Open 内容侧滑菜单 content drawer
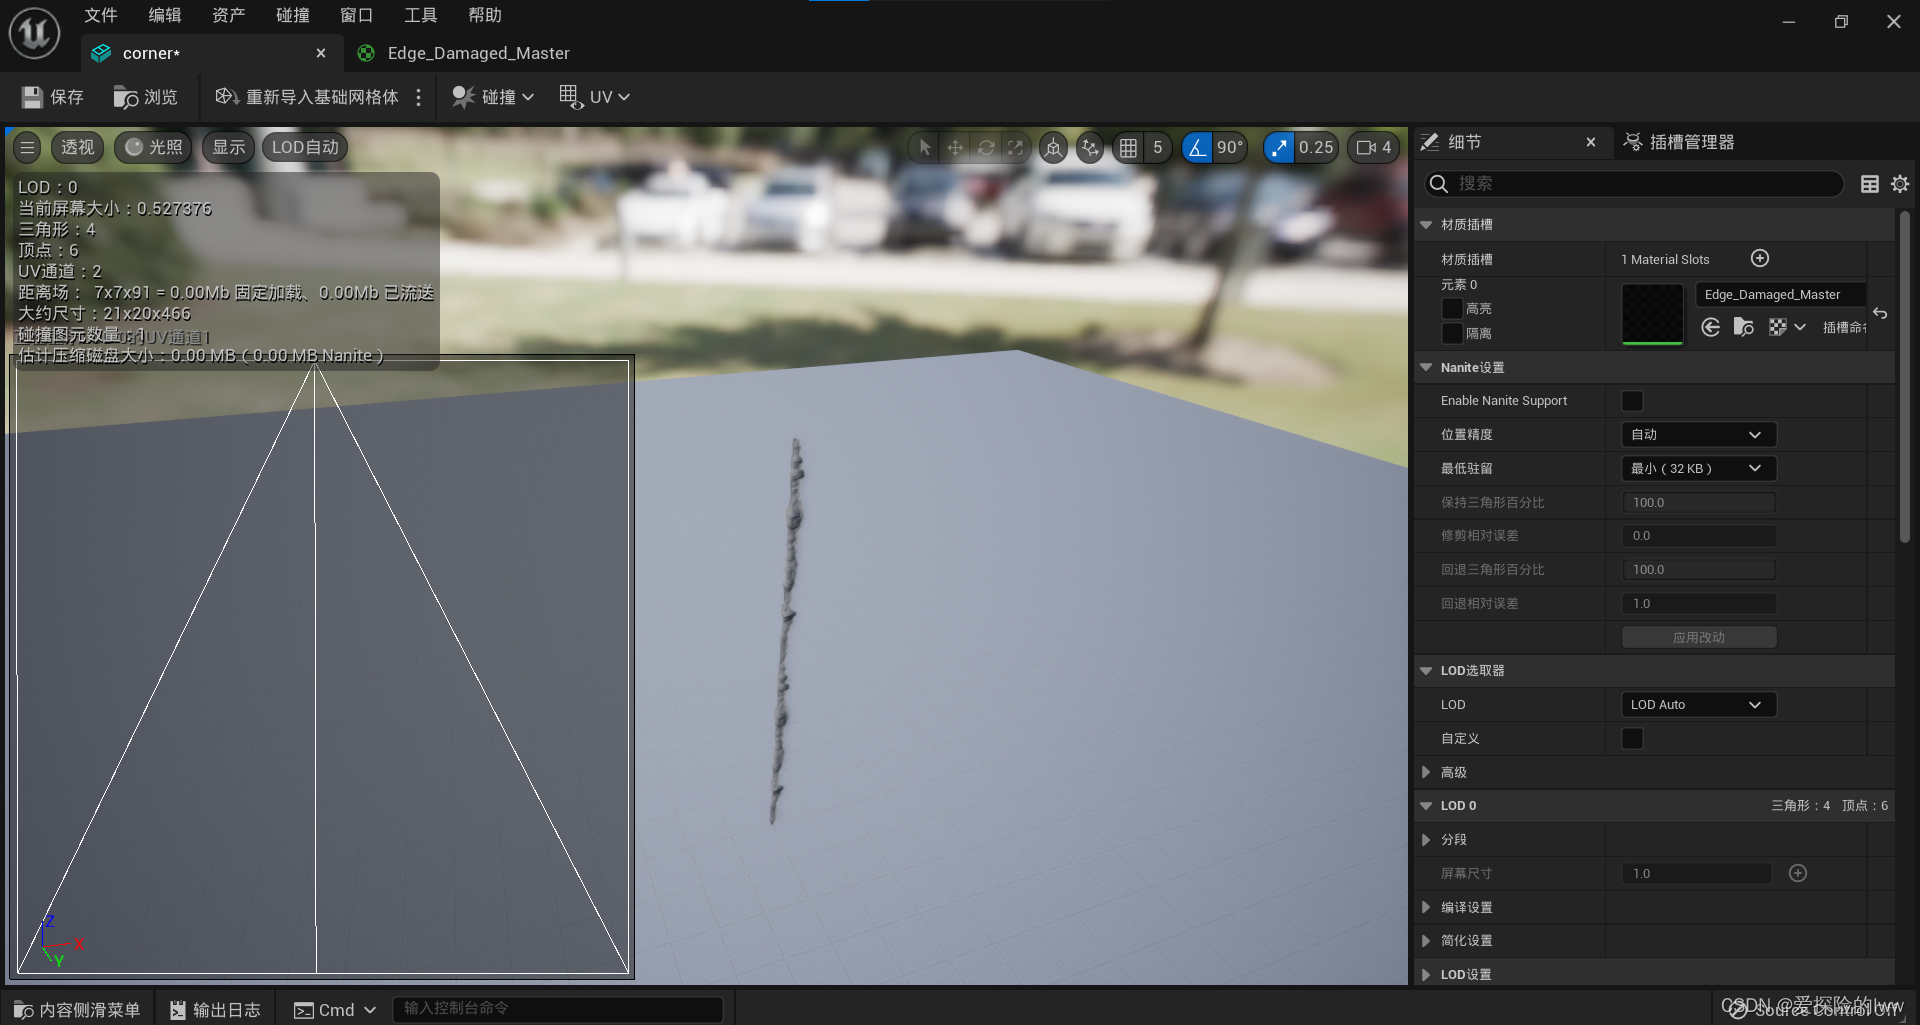 point(77,1010)
